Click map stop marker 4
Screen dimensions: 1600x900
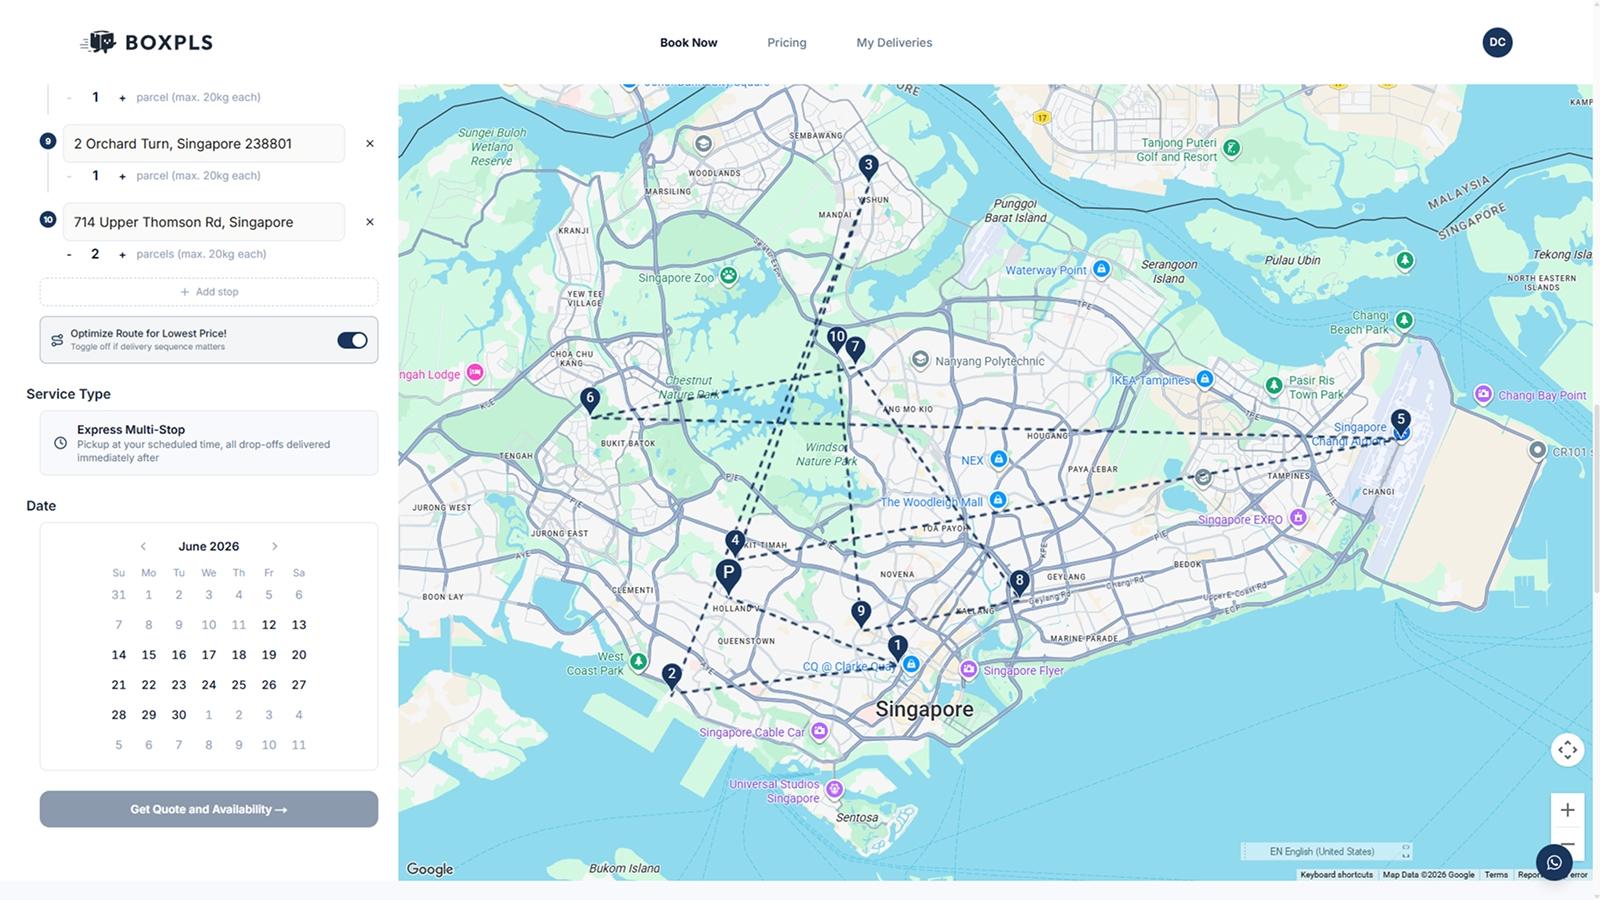click(735, 543)
